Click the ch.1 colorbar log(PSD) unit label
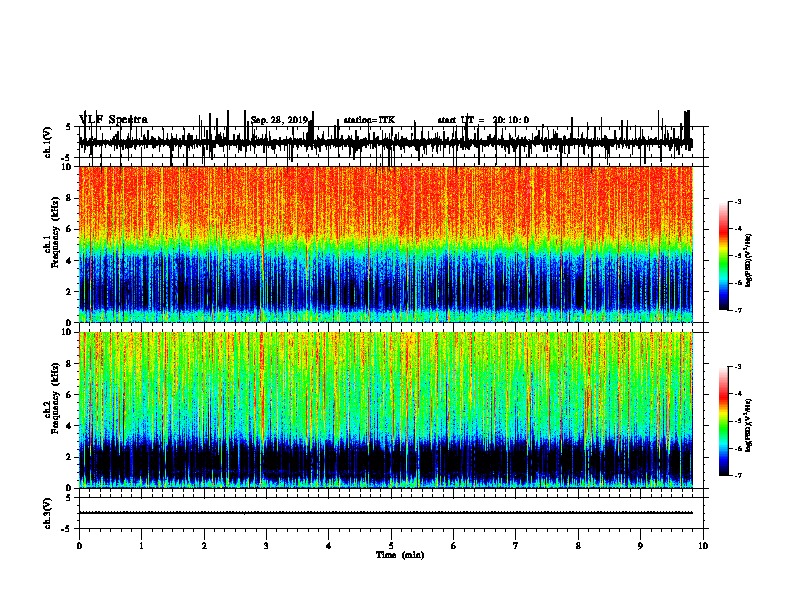Screen dimensions: 792x612 748,261
